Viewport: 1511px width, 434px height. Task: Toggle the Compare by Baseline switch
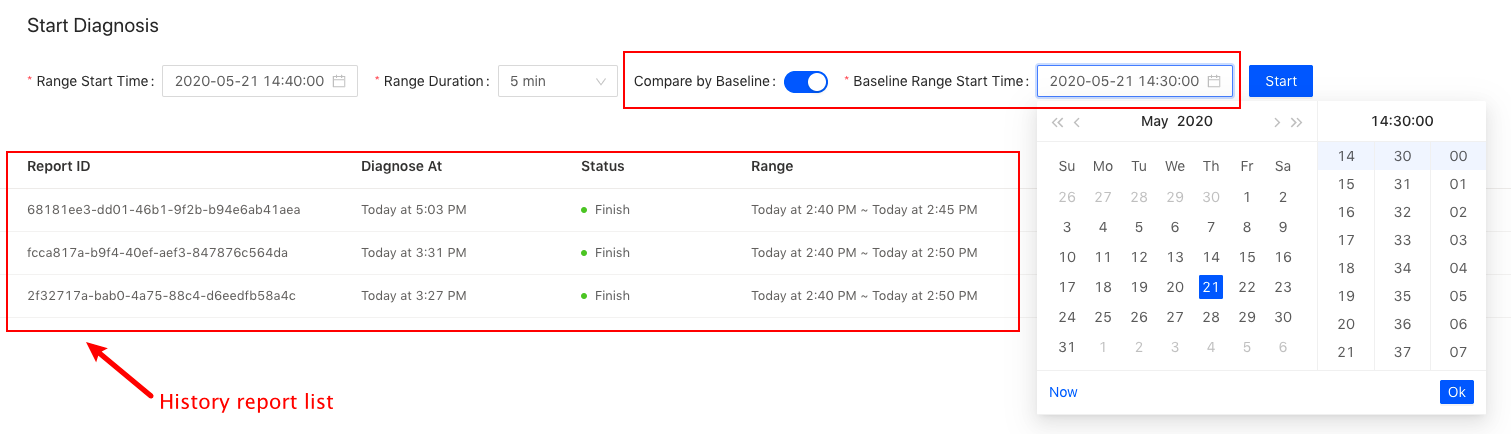coord(805,81)
